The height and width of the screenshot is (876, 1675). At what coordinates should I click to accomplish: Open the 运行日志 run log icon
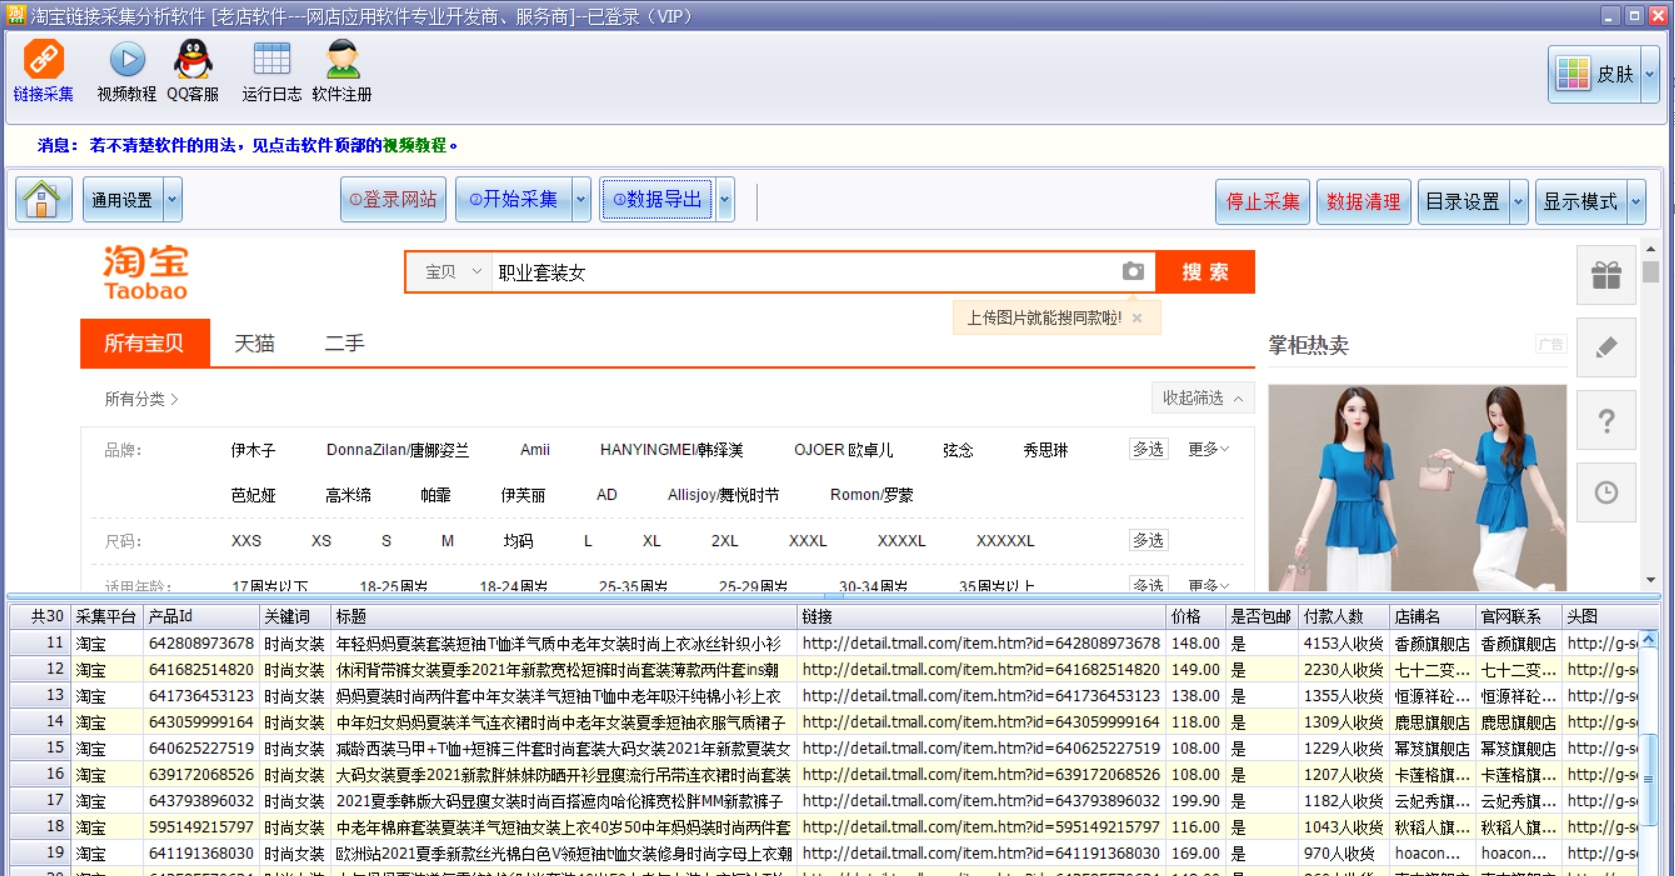tap(271, 61)
